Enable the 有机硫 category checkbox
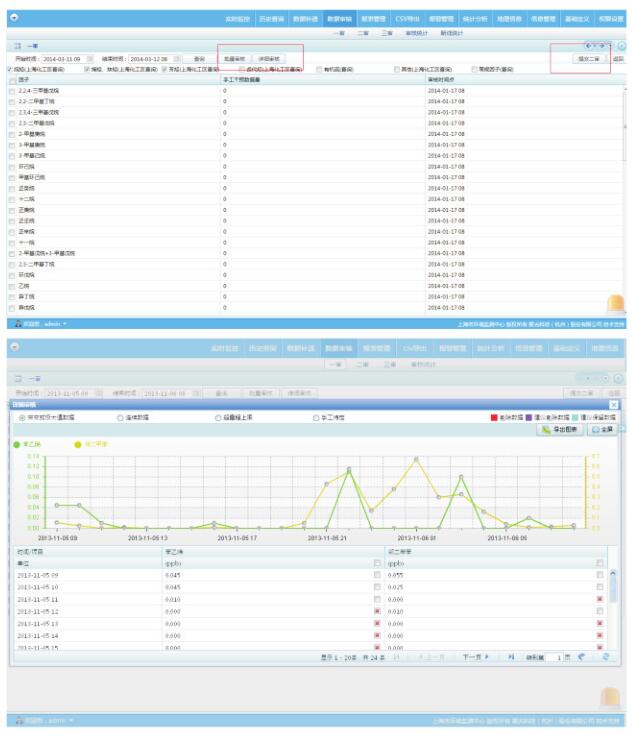This screenshot has height=738, width=632. tap(319, 69)
